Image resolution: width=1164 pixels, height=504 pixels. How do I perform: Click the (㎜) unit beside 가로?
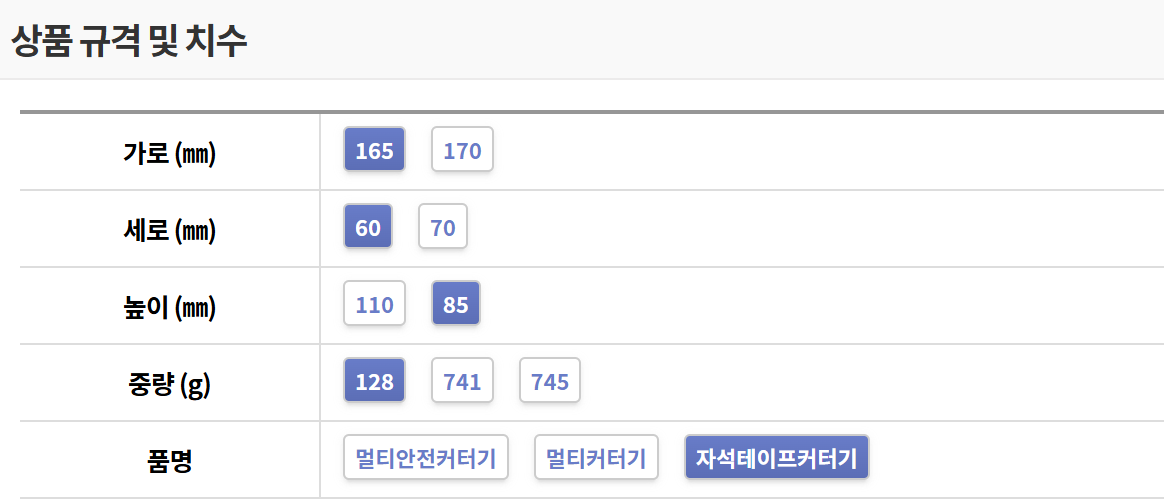coord(195,154)
